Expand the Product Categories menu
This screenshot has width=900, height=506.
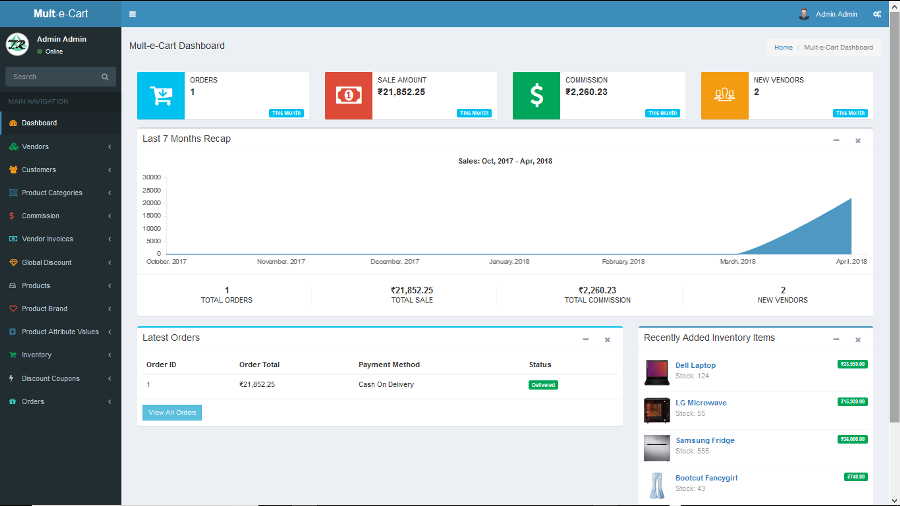(60, 193)
